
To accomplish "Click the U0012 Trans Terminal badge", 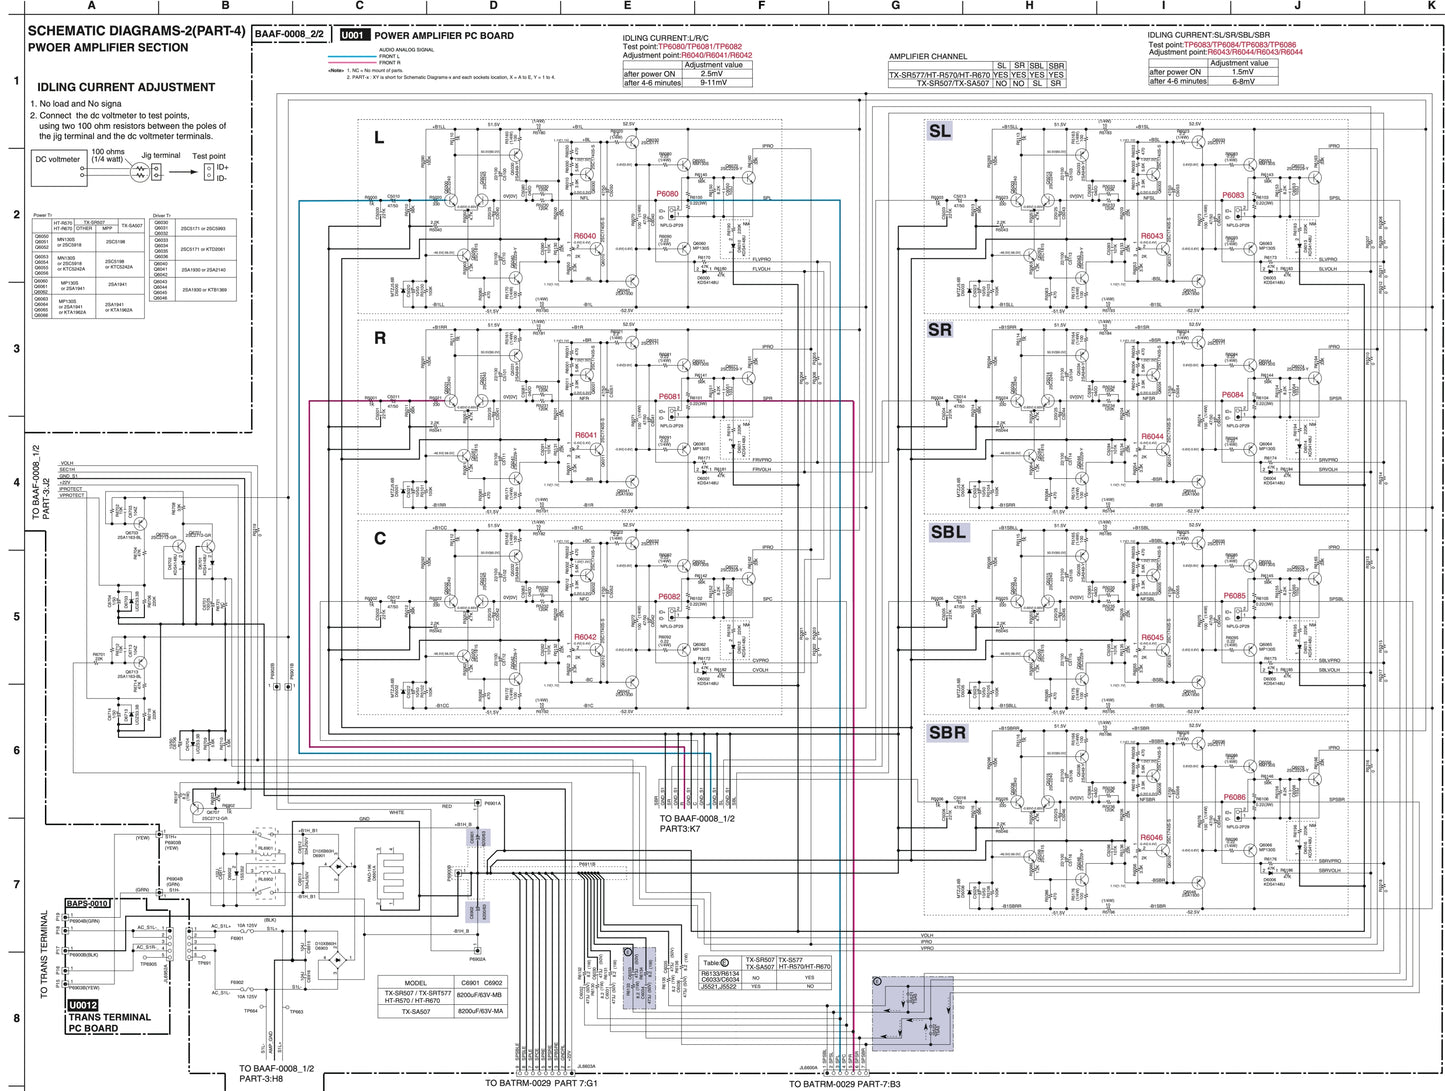I will (83, 1005).
